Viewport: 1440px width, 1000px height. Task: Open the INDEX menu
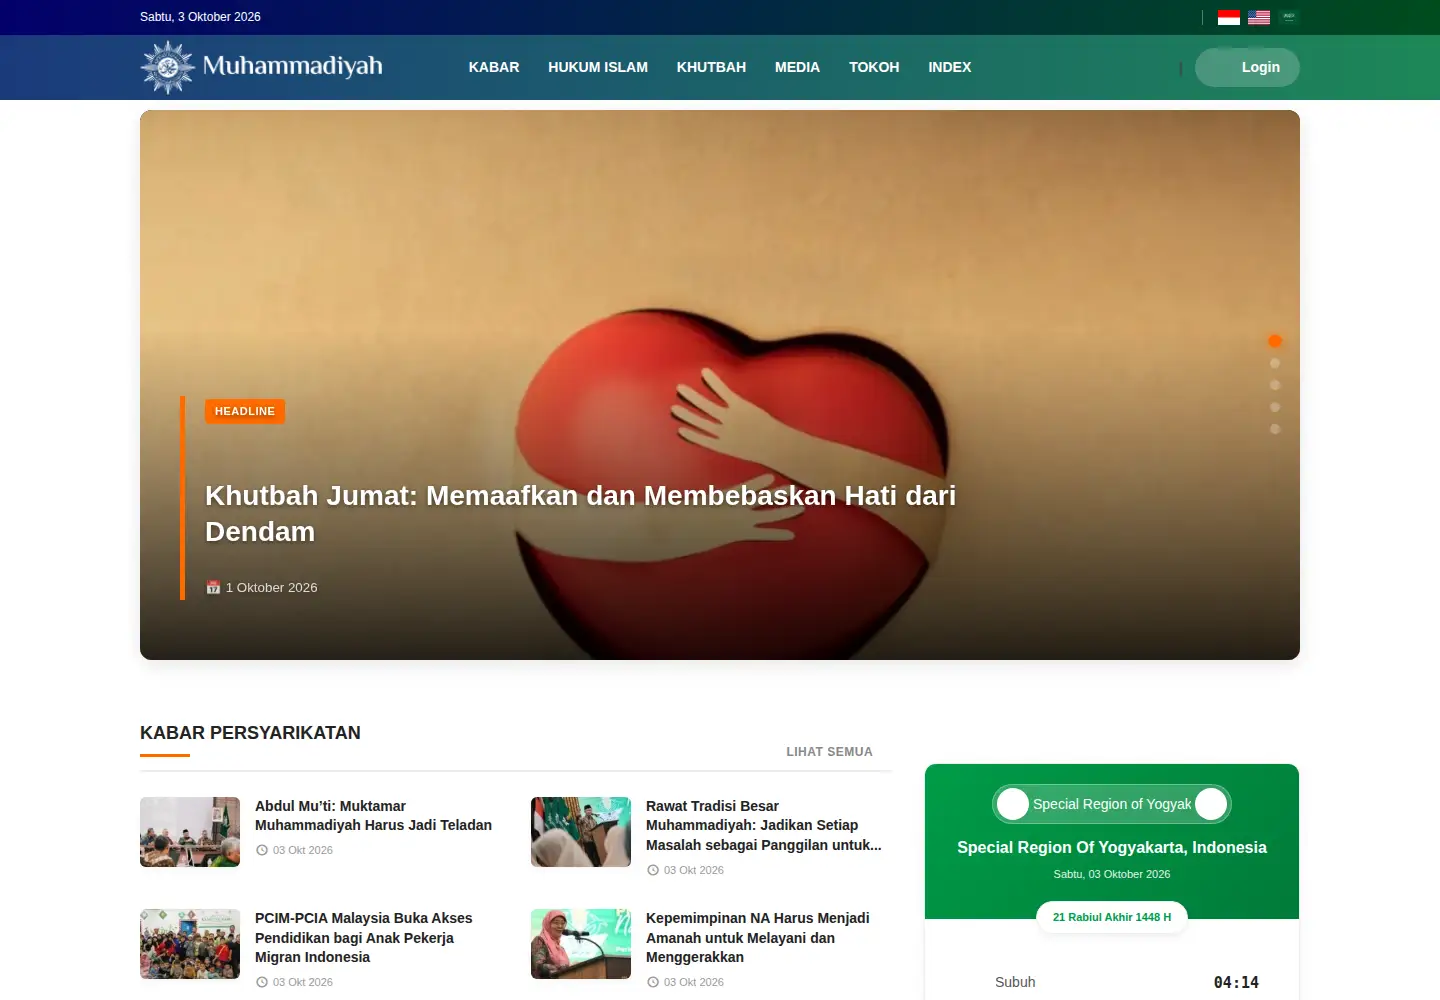click(950, 67)
